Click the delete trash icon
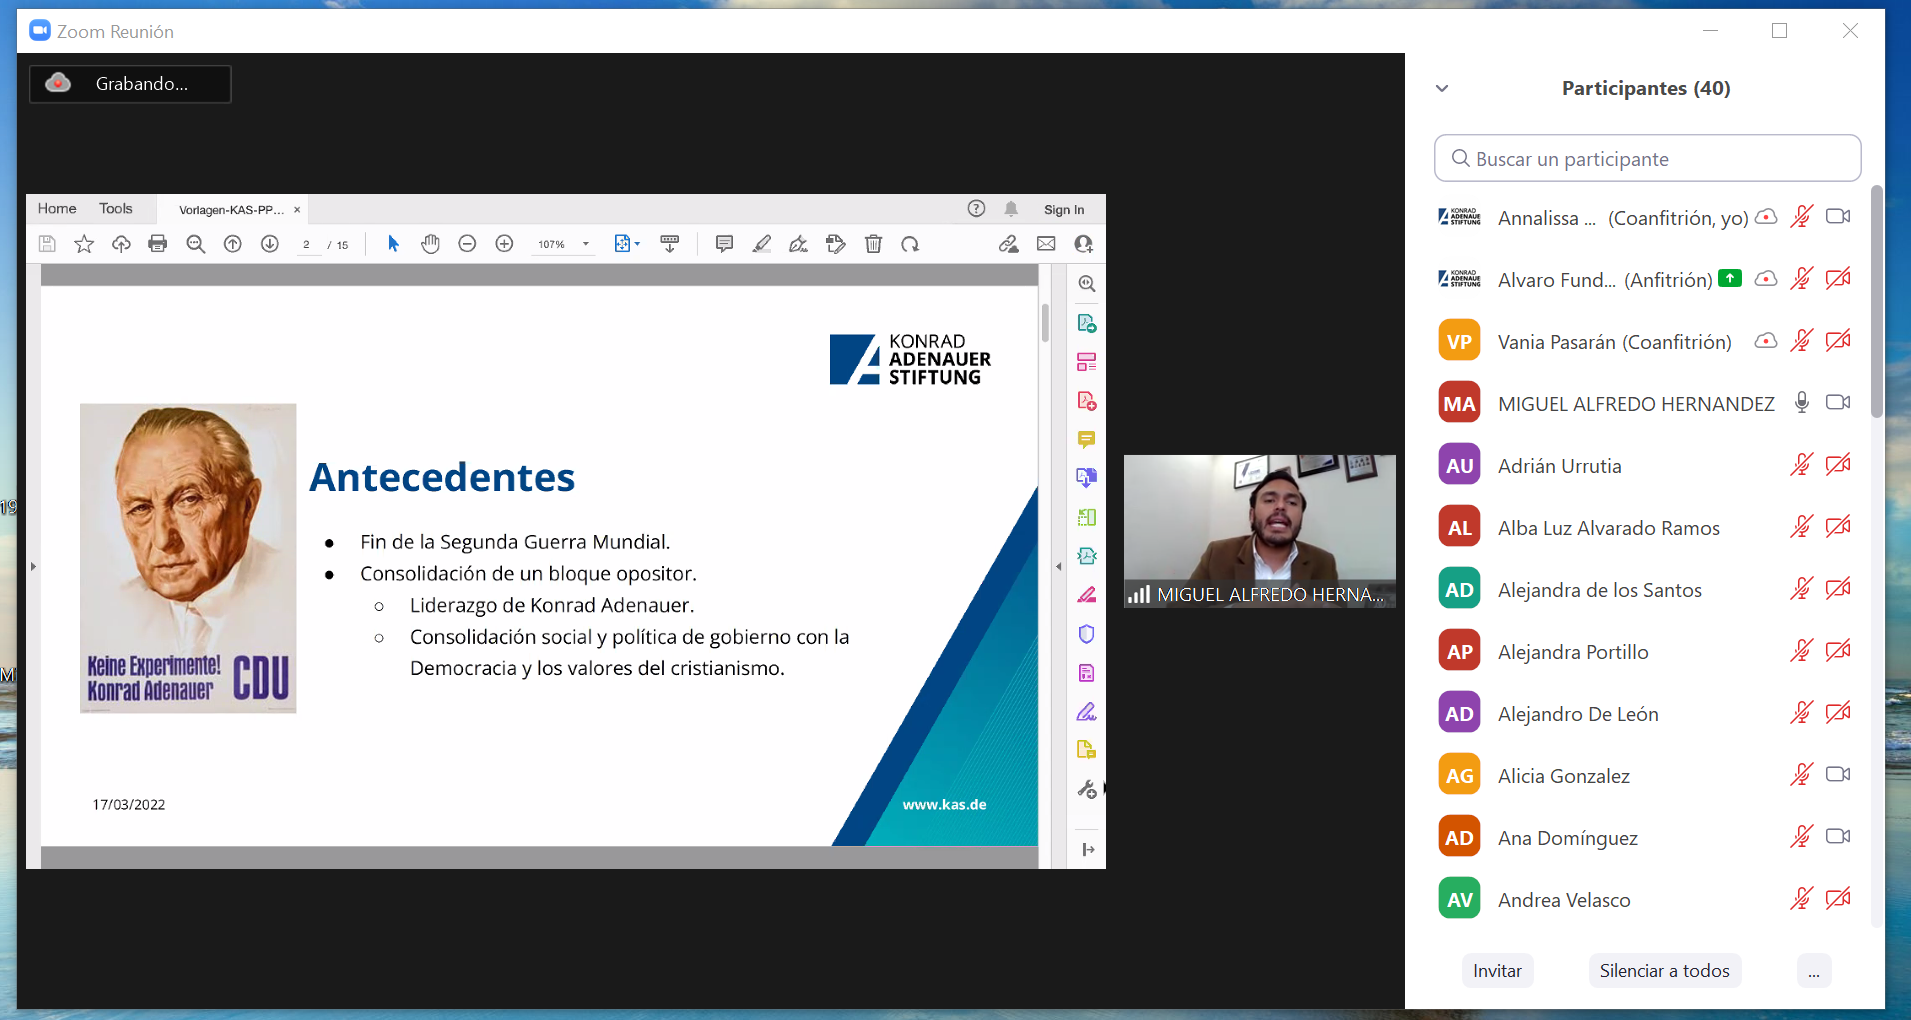Image resolution: width=1911 pixels, height=1020 pixels. 873,244
